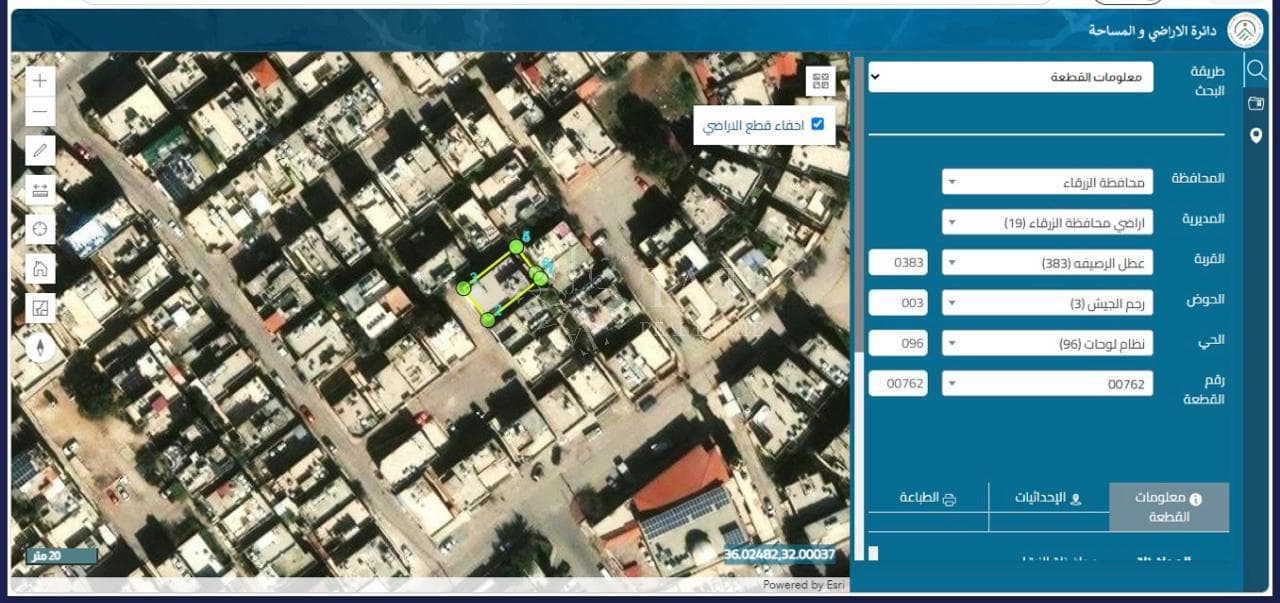
Task: Activate the locate crosshair tool
Action: pos(40,229)
